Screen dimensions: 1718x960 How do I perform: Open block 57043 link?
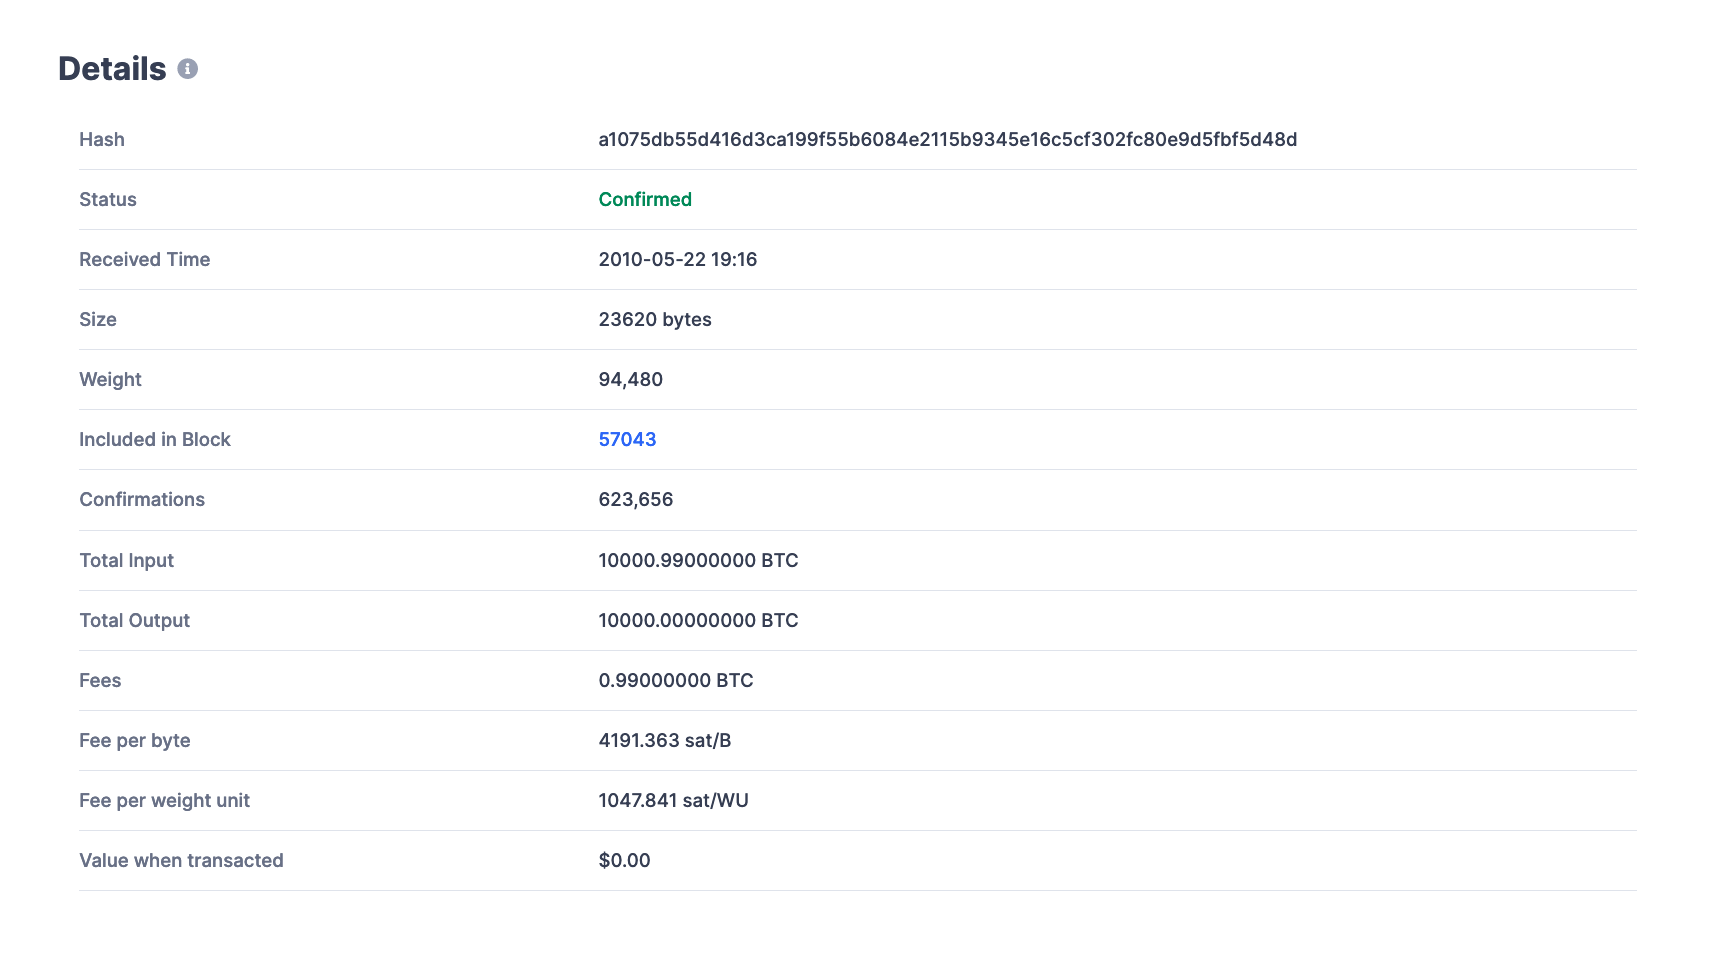click(x=627, y=439)
